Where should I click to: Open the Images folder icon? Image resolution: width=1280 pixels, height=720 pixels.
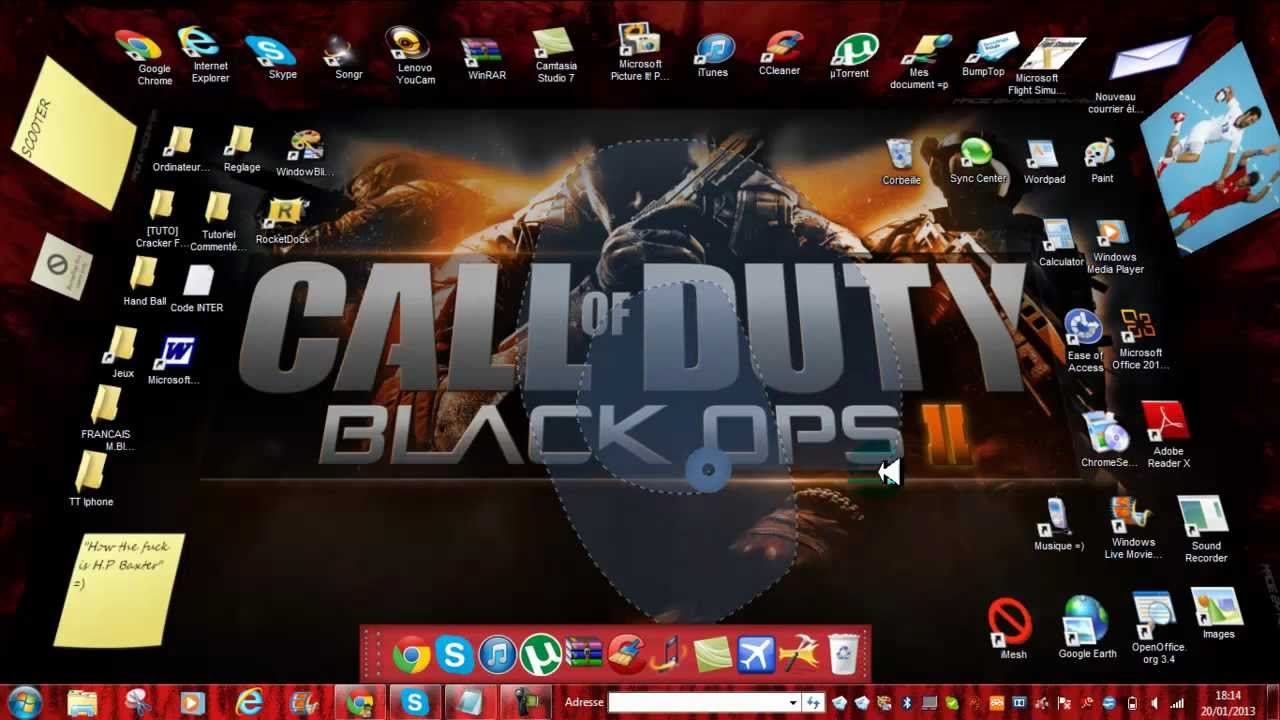click(1217, 608)
